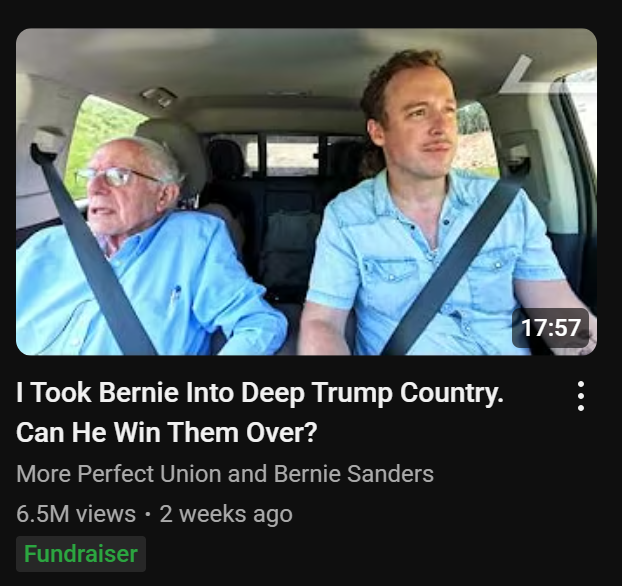Click the rear window of the truck cab
This screenshot has height=586, width=622.
click(x=286, y=155)
